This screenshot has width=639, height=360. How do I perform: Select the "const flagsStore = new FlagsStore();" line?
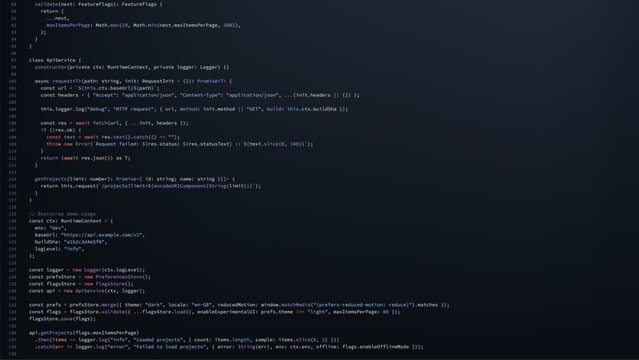81,284
